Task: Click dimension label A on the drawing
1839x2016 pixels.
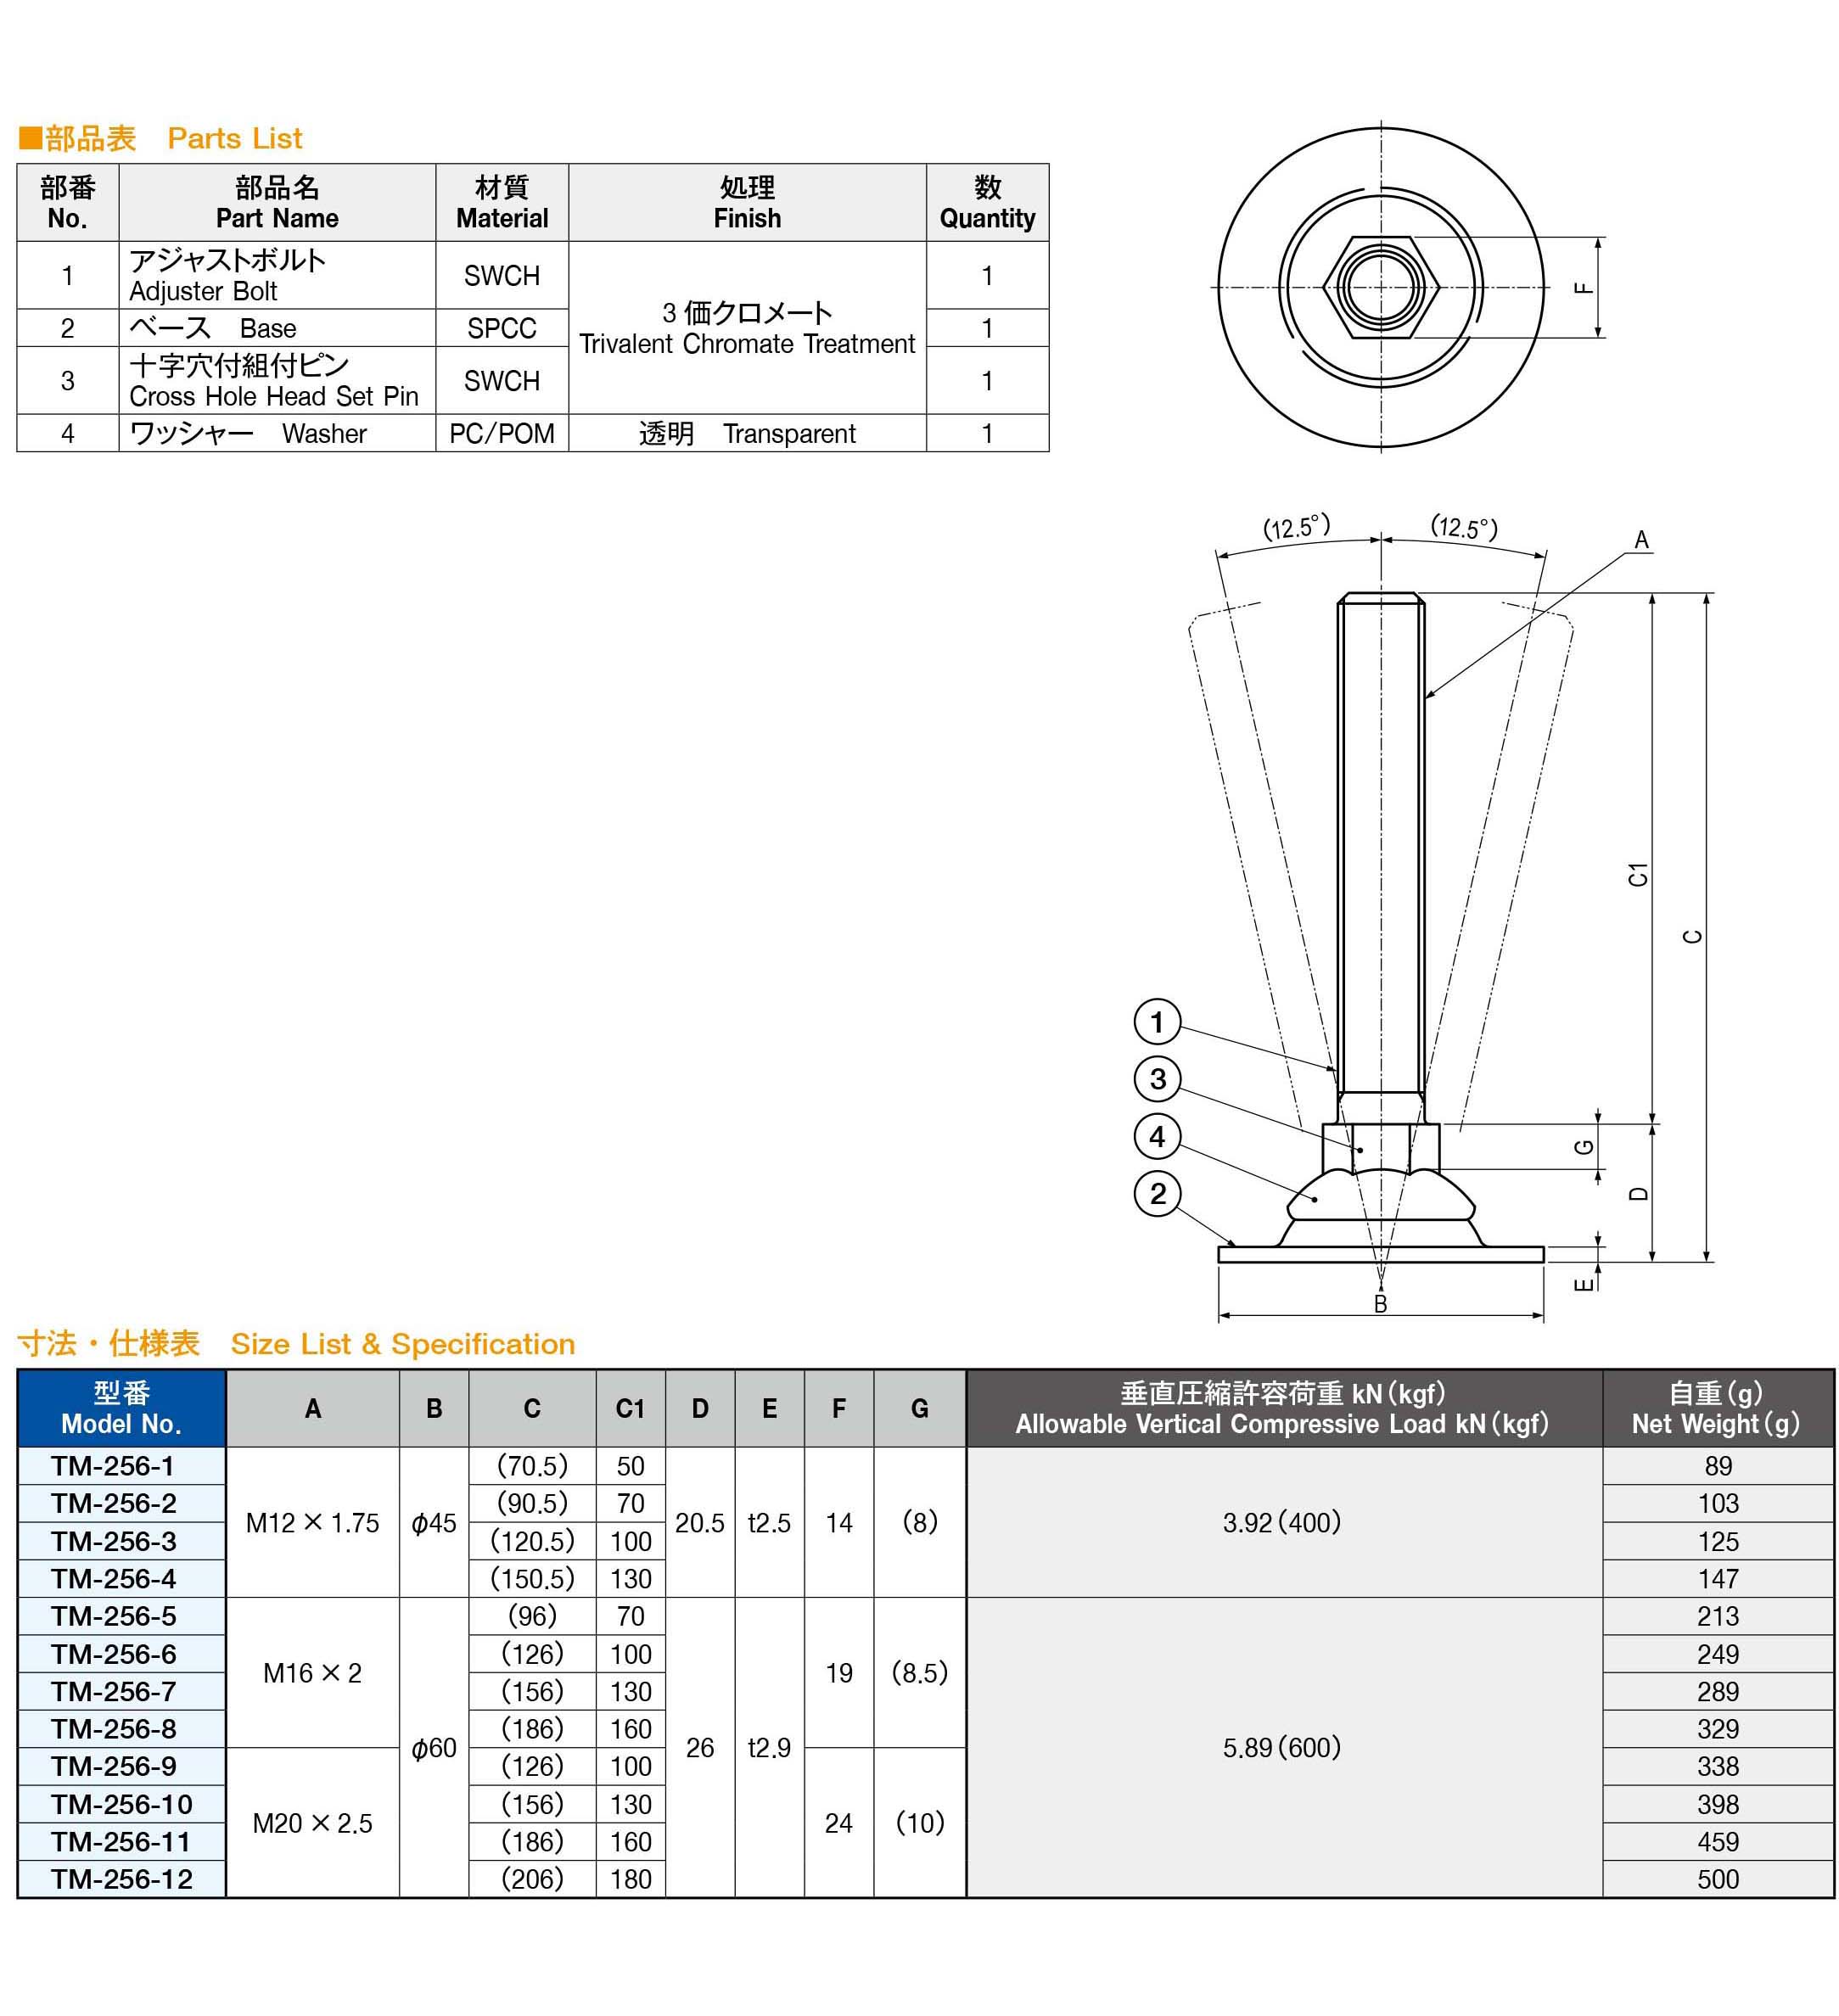Action: click(1641, 540)
